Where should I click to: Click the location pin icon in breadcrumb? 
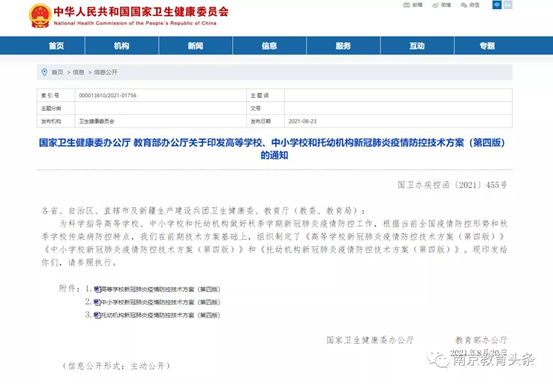pos(44,72)
